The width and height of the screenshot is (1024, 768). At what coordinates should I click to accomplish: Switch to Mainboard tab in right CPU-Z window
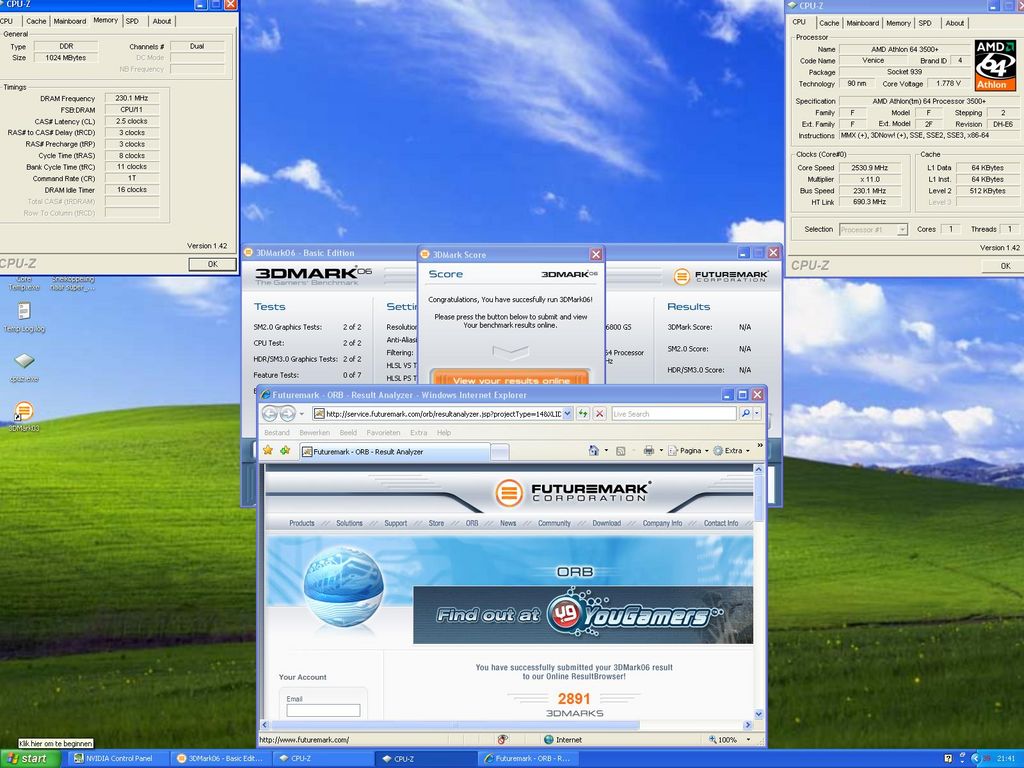(862, 23)
